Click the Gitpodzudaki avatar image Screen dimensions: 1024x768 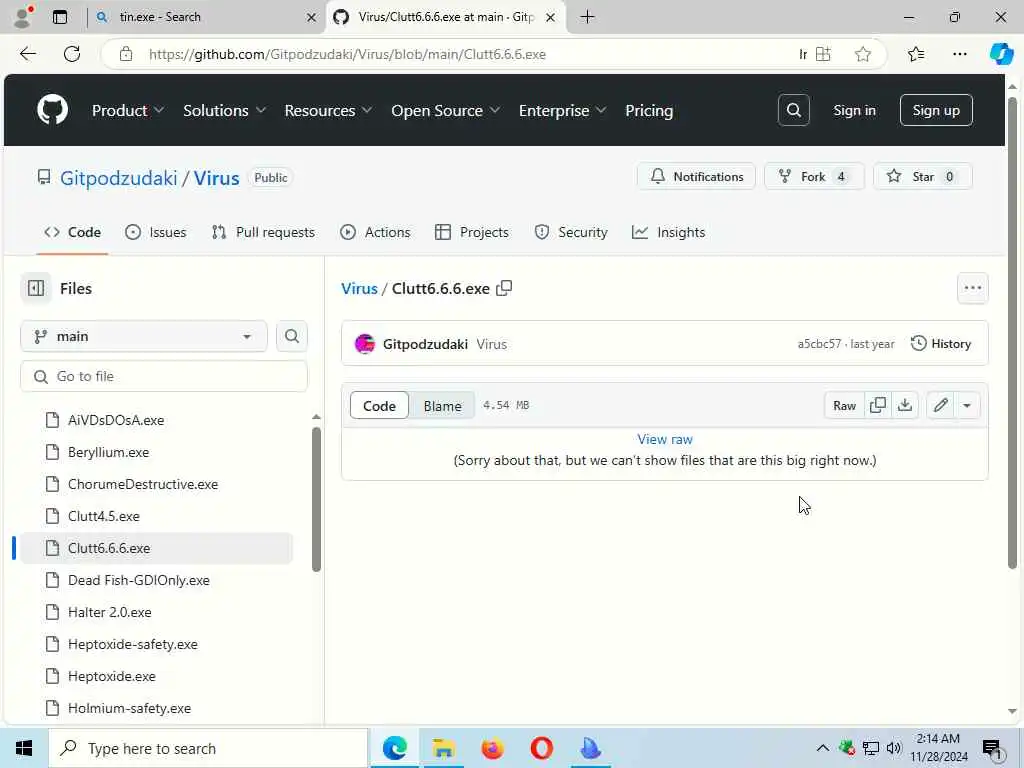(x=364, y=344)
